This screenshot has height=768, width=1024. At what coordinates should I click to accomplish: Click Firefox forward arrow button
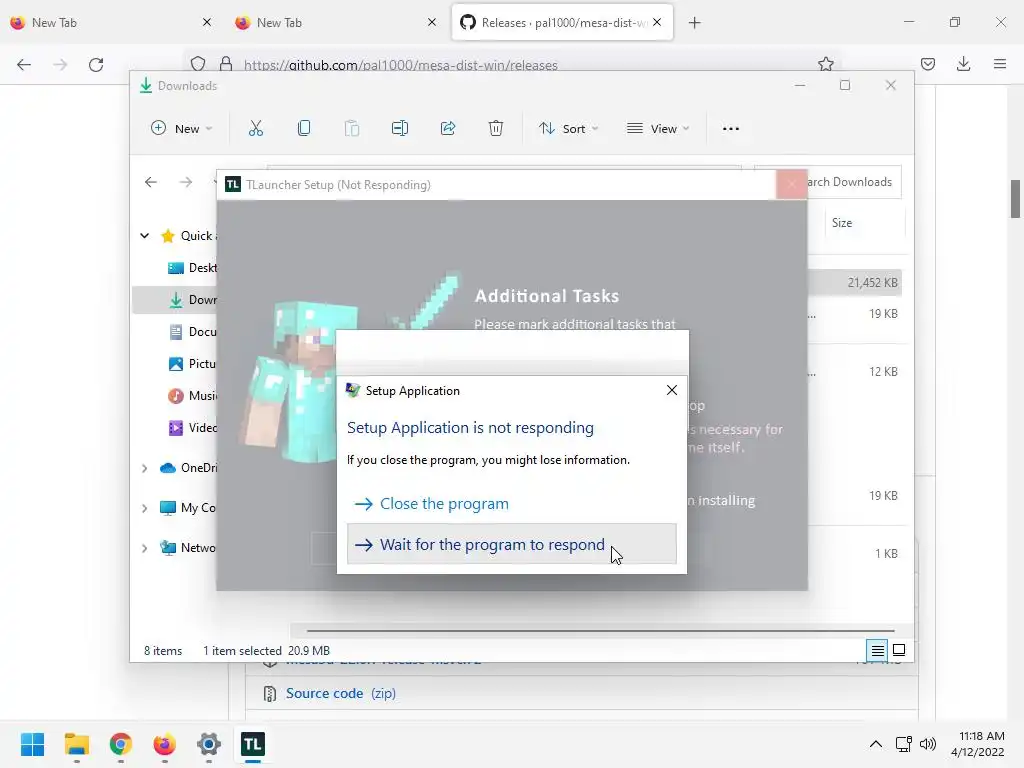coord(60,64)
